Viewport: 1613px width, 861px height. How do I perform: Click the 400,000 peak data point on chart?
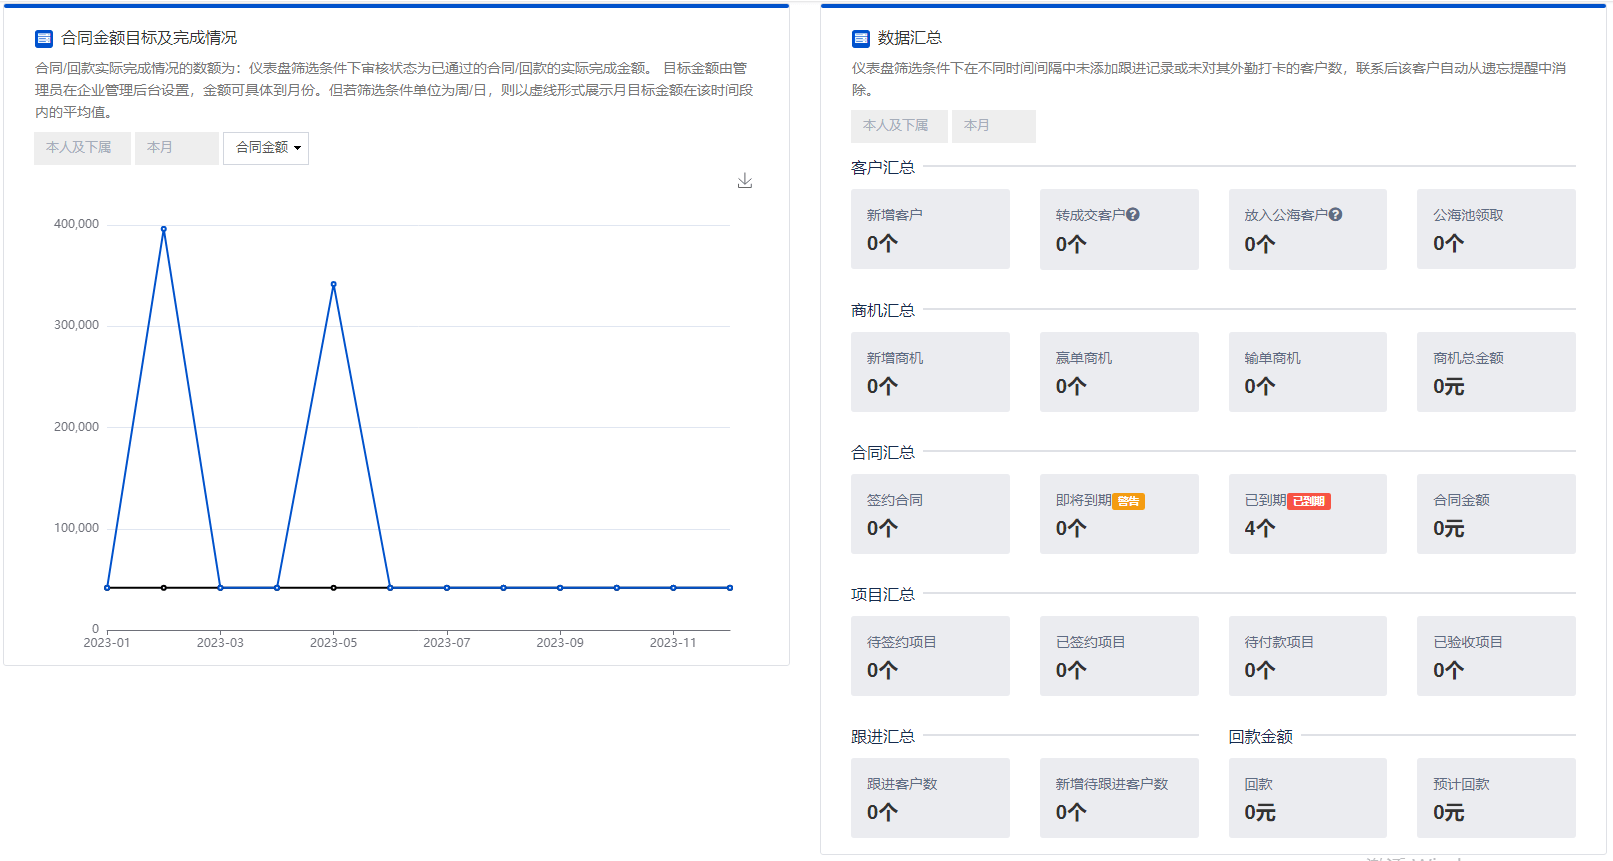(x=164, y=229)
